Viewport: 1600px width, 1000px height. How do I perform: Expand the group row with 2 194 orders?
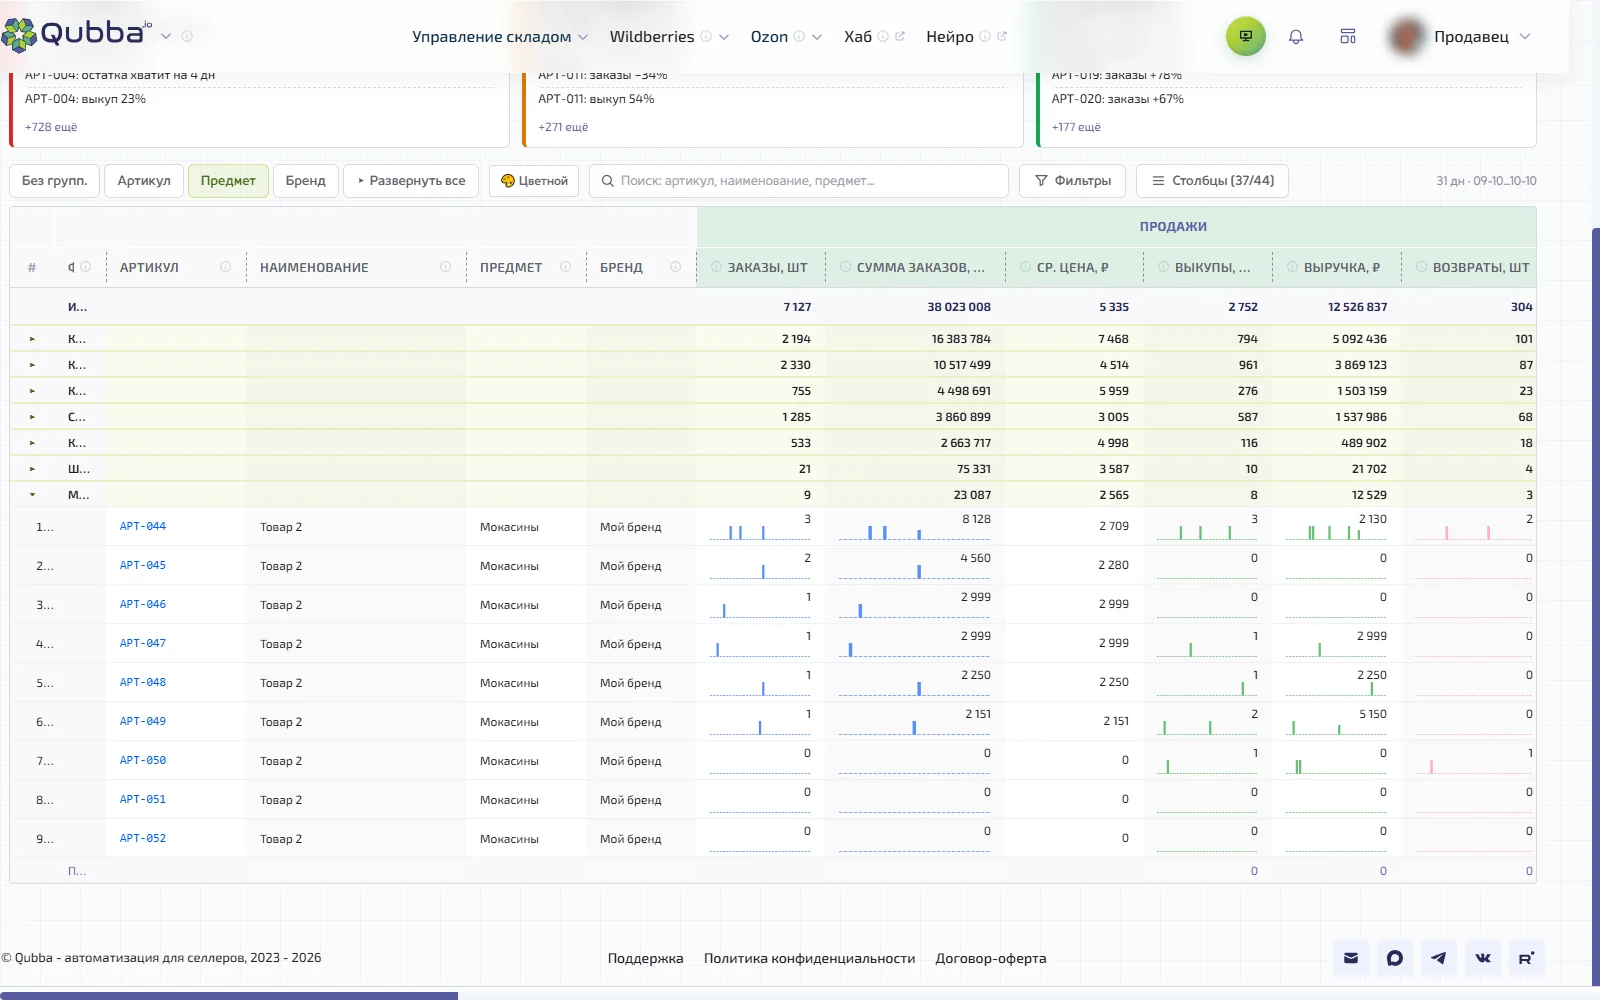click(x=32, y=339)
